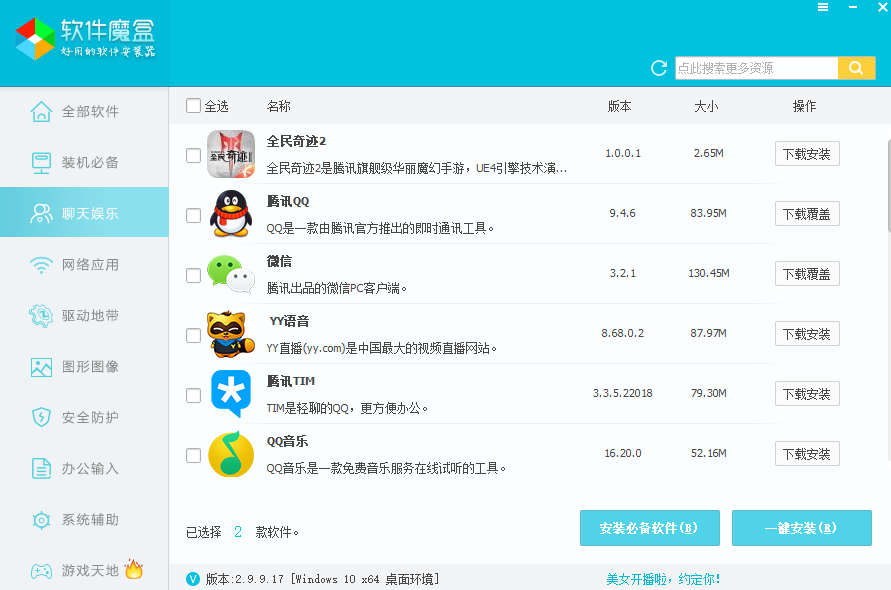This screenshot has width=891, height=590.
Task: Click the 微信 size value 130.45M
Action: 709,273
